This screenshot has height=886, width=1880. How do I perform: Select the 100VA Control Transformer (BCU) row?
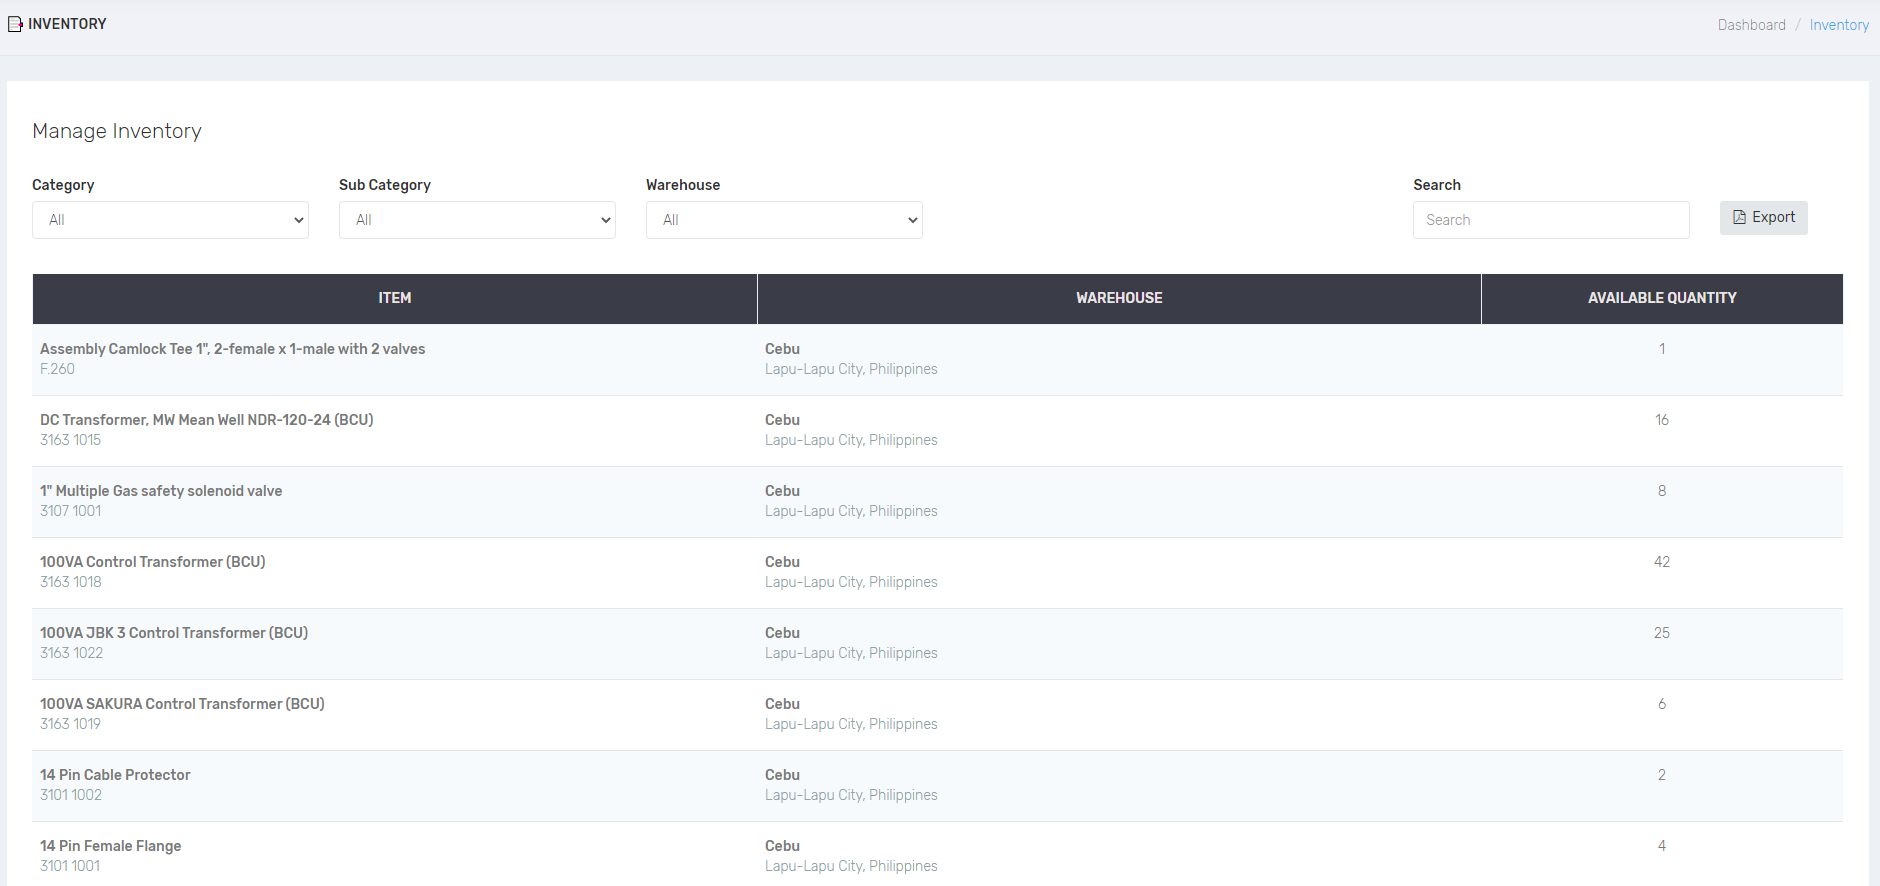tap(152, 562)
